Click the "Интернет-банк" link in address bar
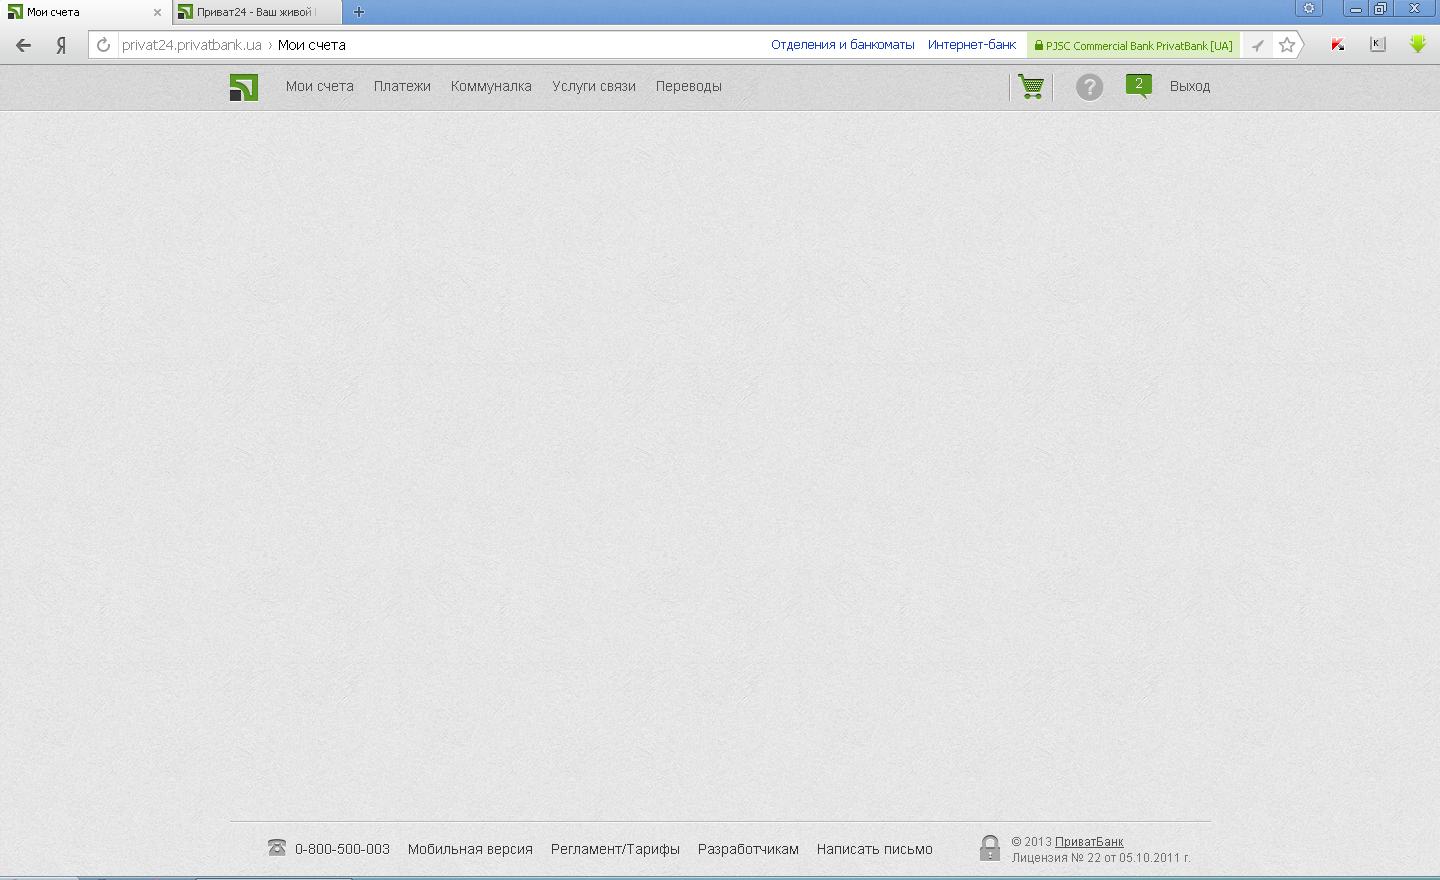The image size is (1440, 880). coord(972,45)
